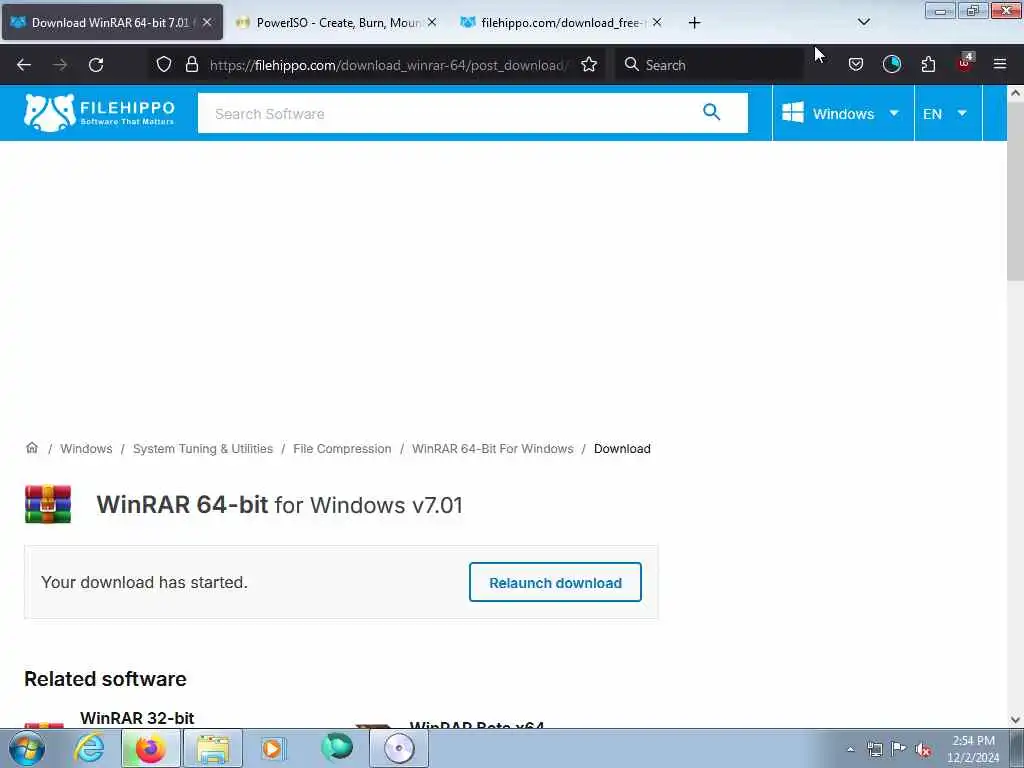This screenshot has height=768, width=1024.
Task: Click the FileHippo logo
Action: tap(99, 113)
